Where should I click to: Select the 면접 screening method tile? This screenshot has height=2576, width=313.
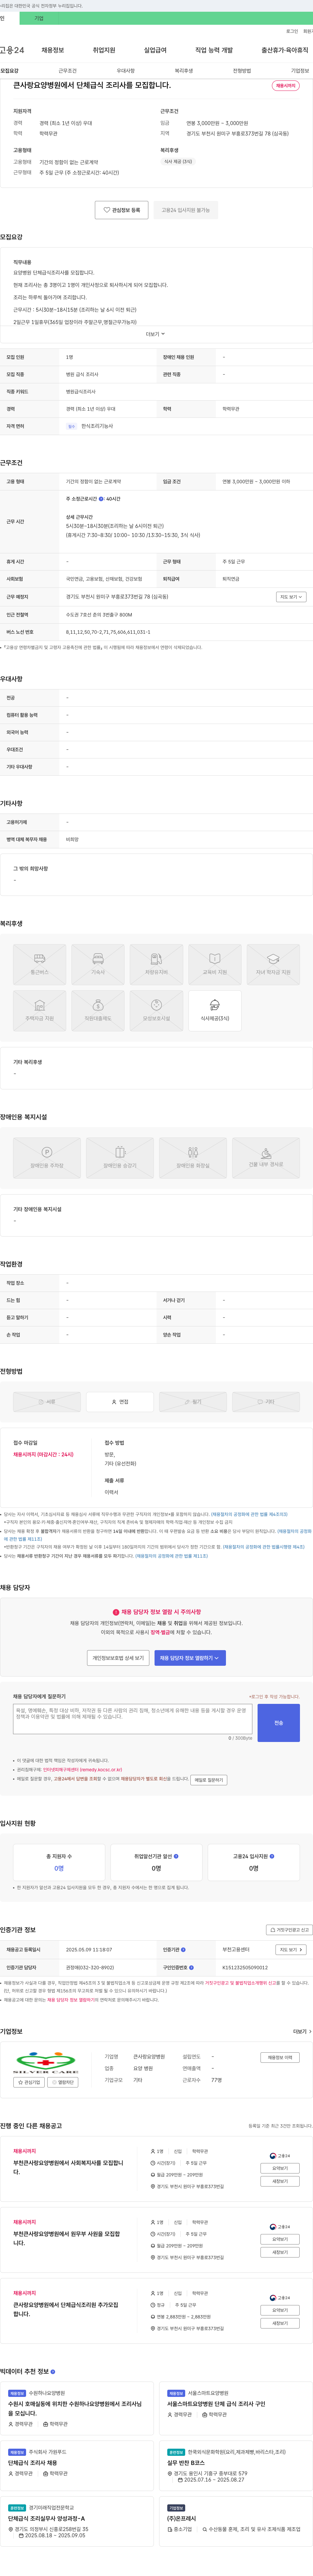120,1402
